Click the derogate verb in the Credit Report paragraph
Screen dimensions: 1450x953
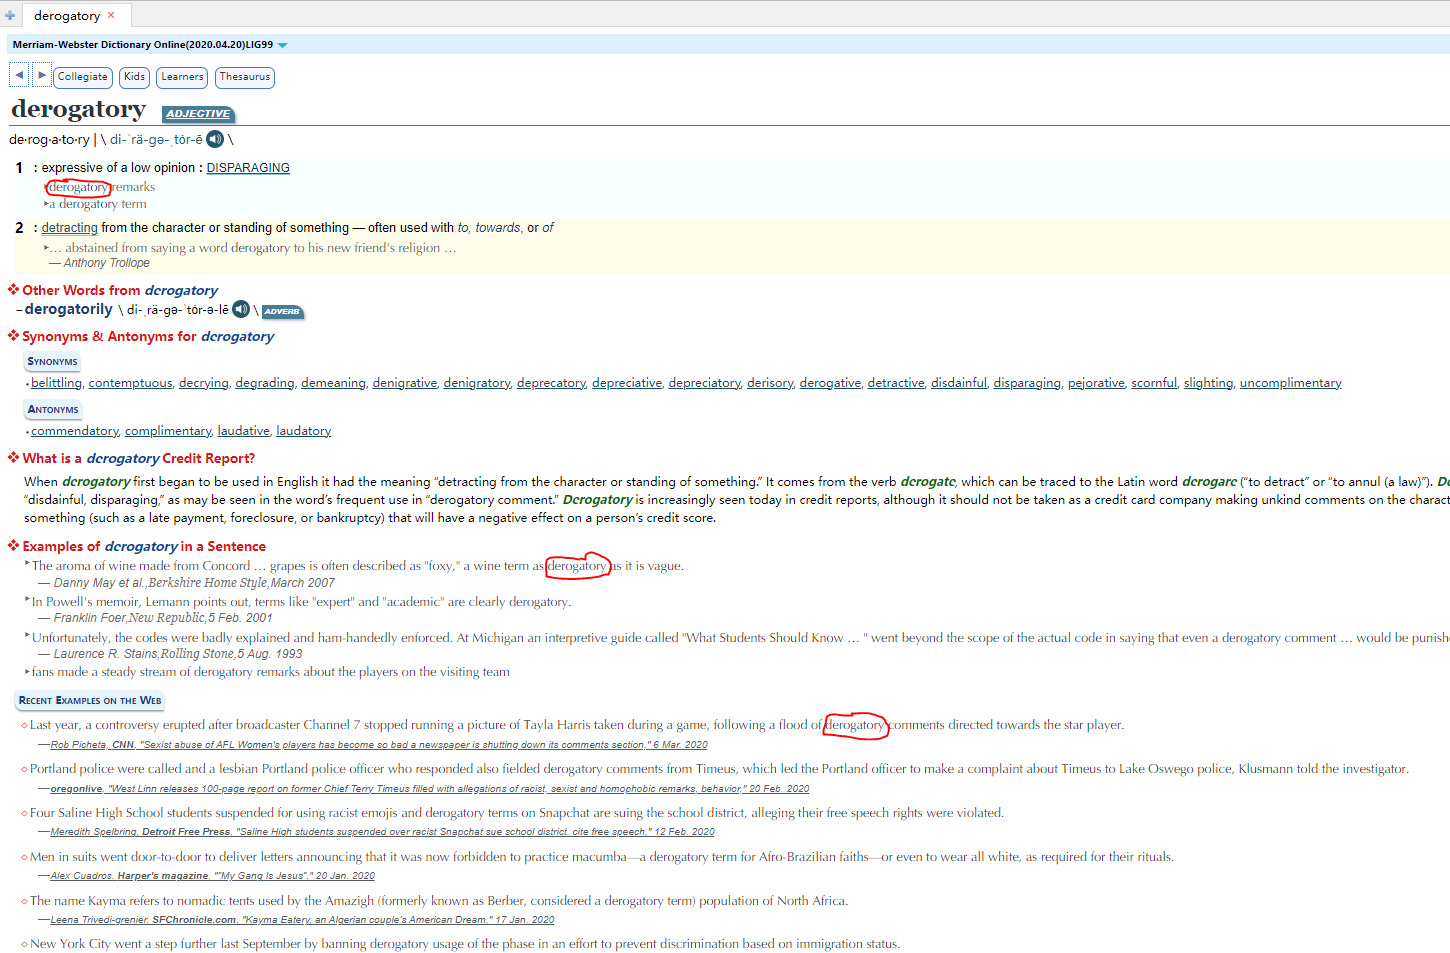pyautogui.click(x=928, y=482)
